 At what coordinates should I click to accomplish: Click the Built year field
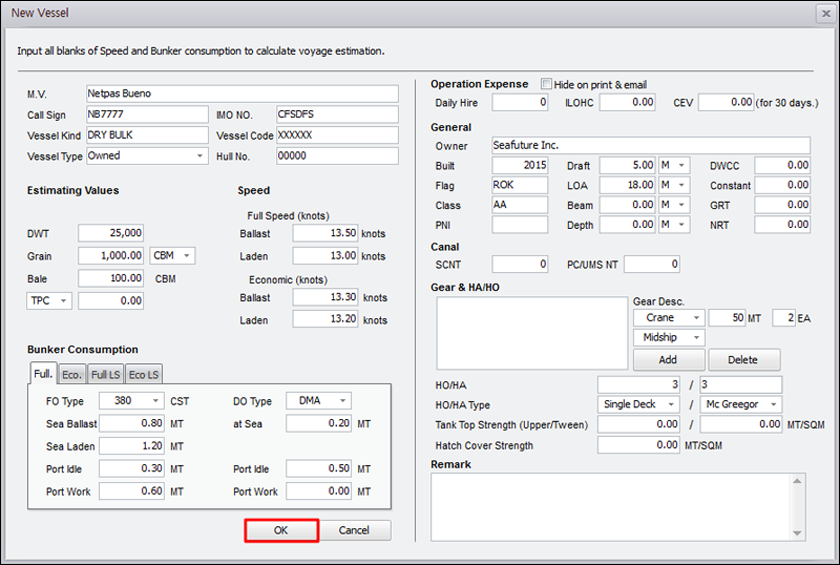520,165
